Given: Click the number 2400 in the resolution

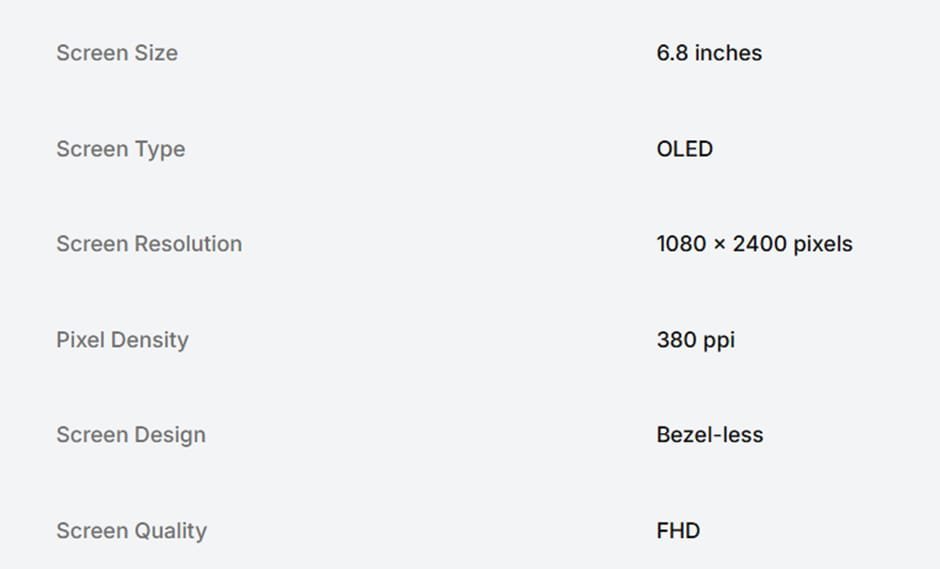Looking at the screenshot, I should (760, 244).
